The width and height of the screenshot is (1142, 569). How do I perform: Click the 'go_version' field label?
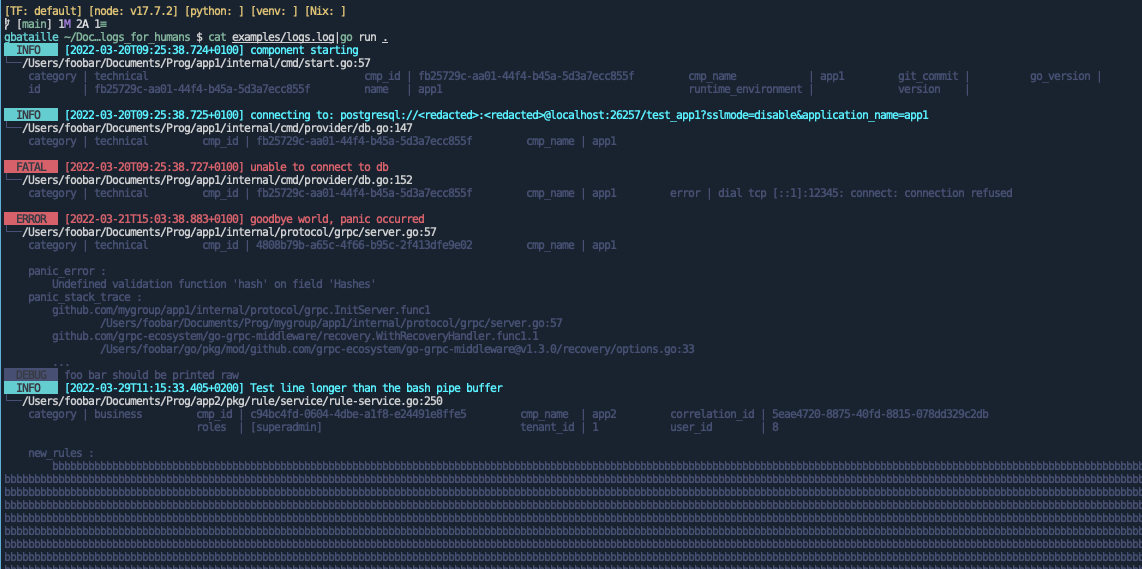1060,76
